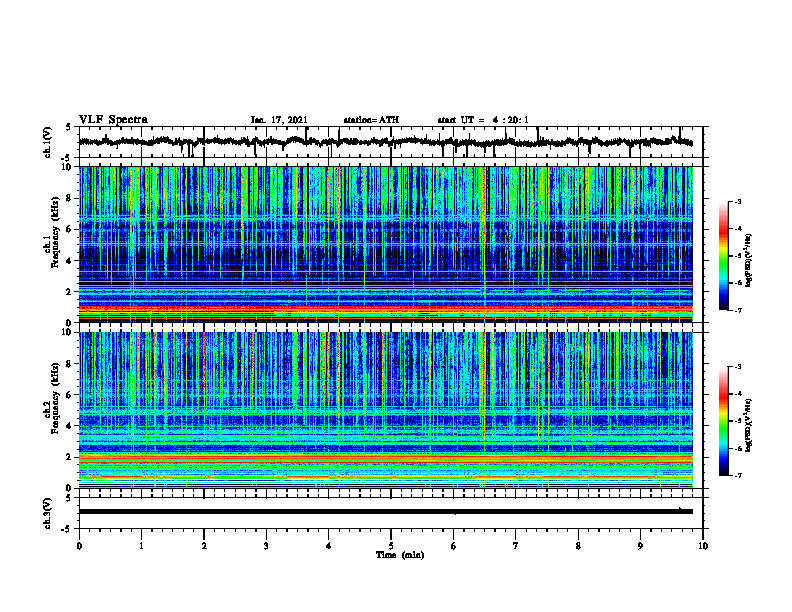This screenshot has height=612, width=792.
Task: Click the '-7' tick on ch.1 color bar
Action: 737,310
